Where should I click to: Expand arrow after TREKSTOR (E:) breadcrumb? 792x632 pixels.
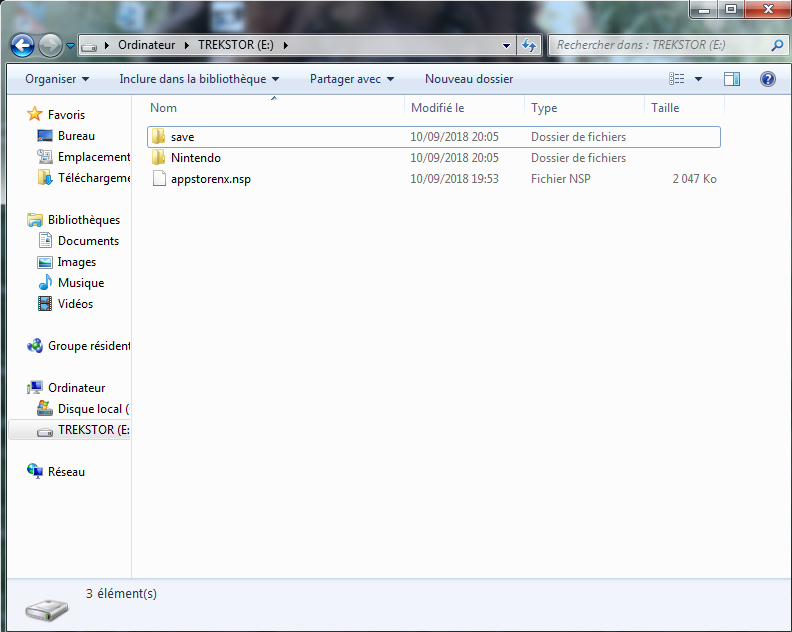tap(286, 45)
